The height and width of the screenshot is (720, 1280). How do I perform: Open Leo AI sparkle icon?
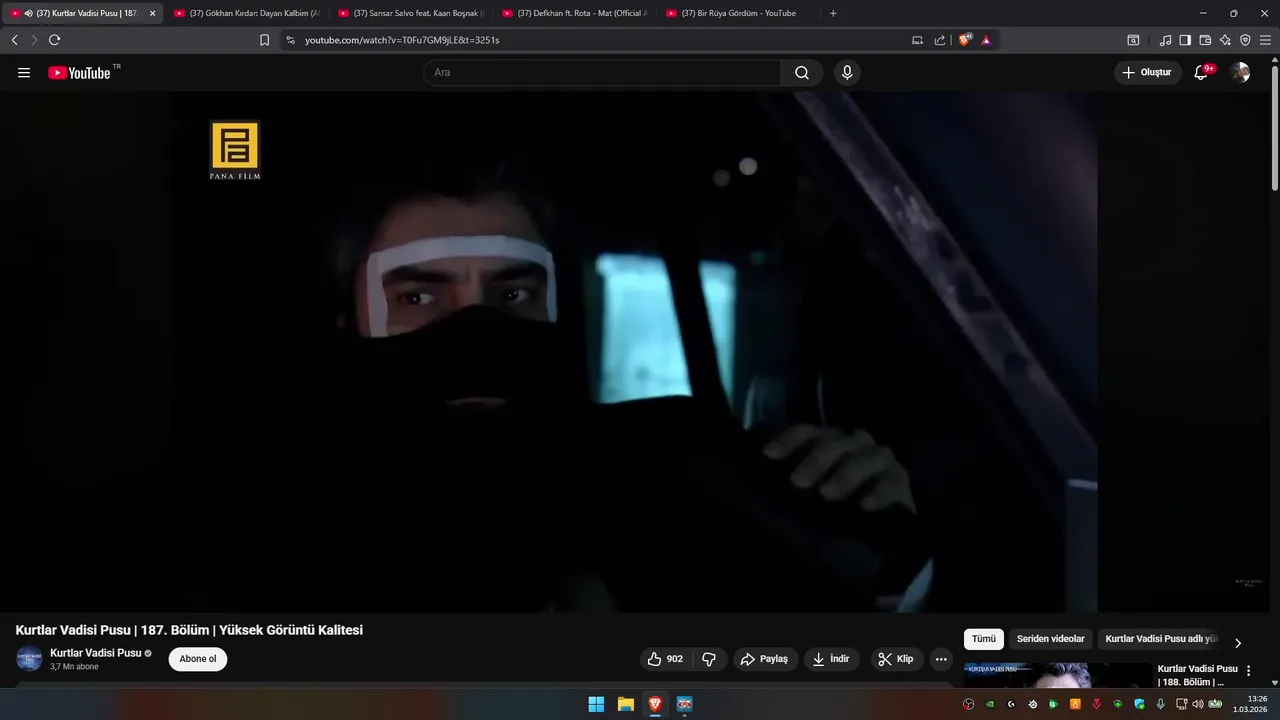[1225, 40]
